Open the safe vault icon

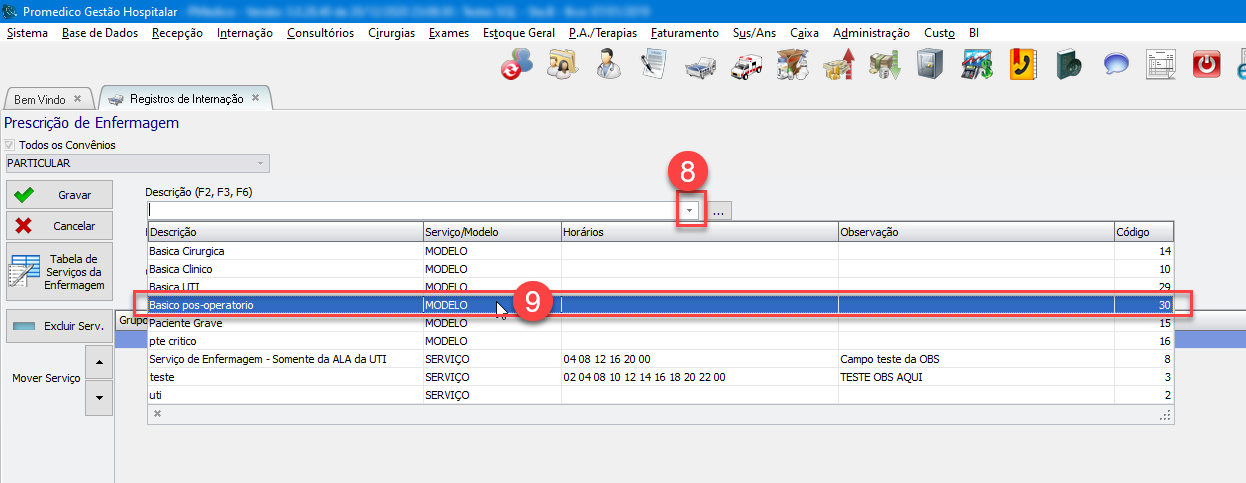[x=930, y=65]
